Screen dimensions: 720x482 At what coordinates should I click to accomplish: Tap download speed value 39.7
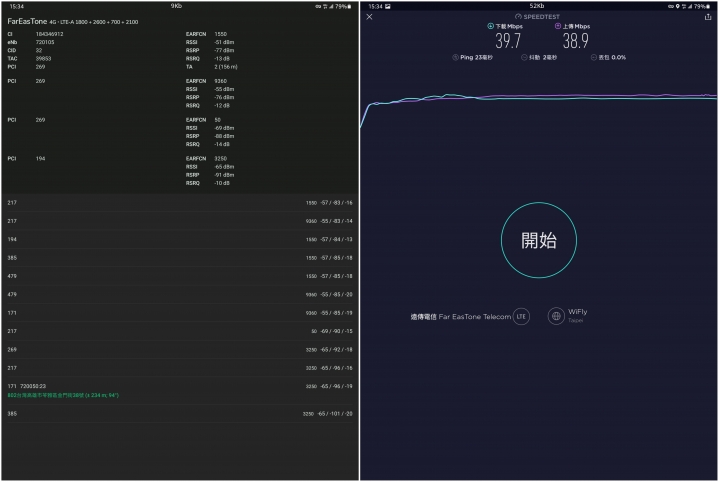tap(508, 41)
